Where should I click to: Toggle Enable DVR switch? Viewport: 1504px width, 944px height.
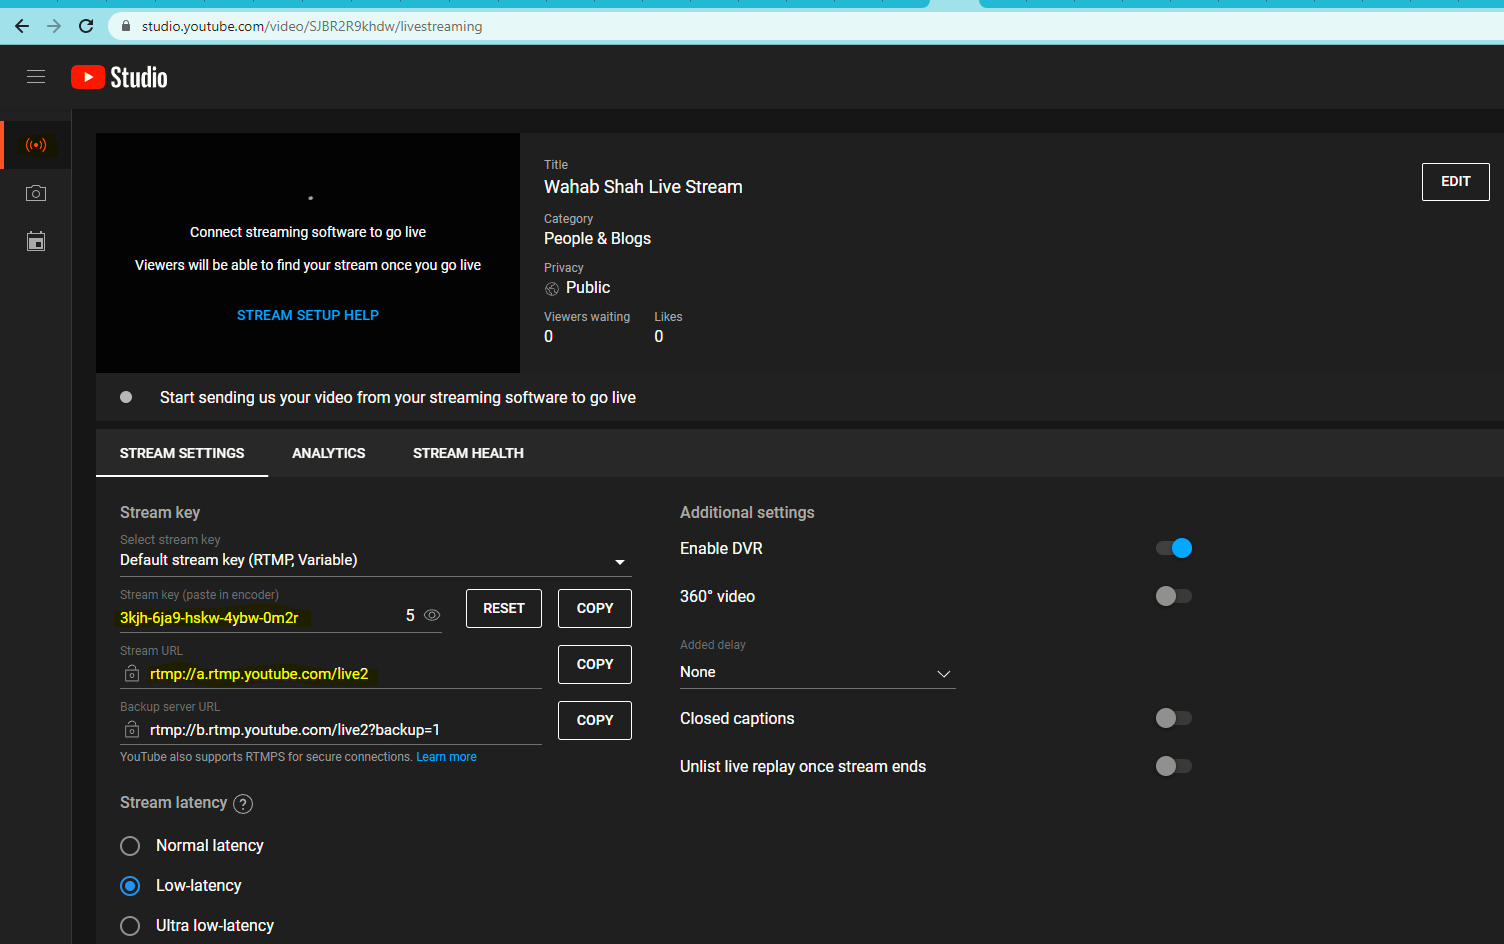[x=1174, y=548]
